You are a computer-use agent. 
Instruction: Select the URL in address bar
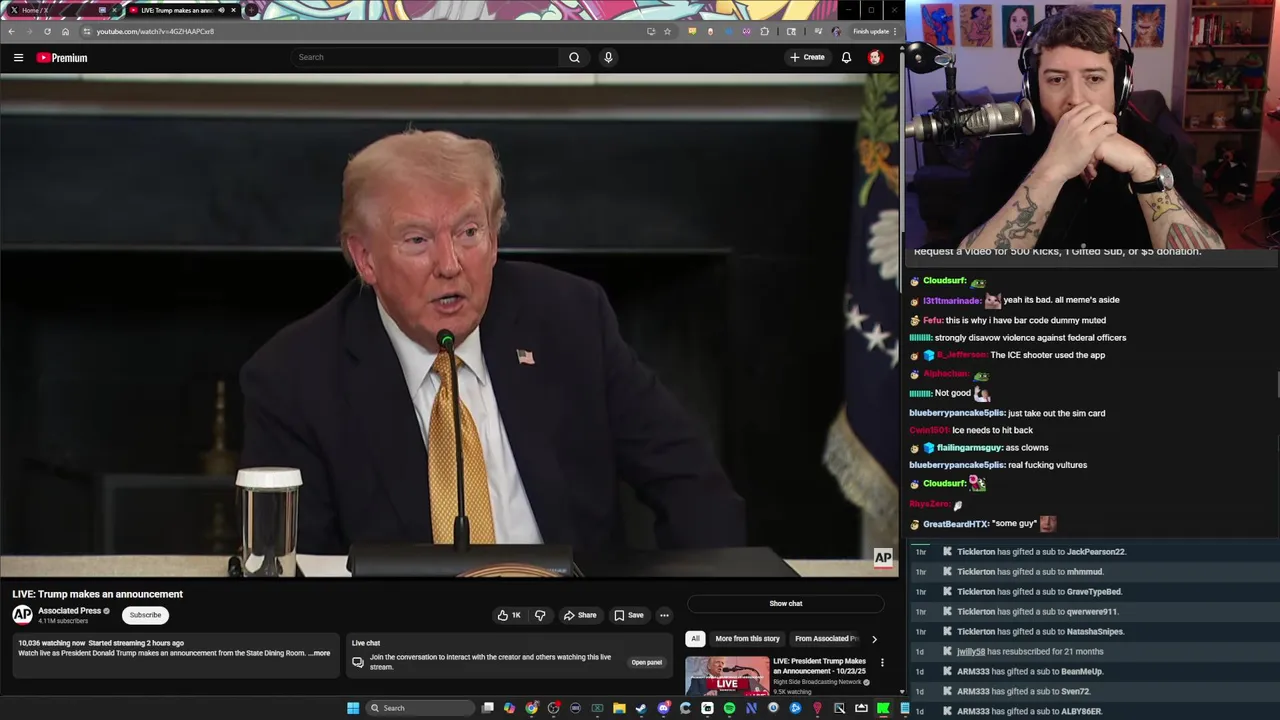point(155,31)
